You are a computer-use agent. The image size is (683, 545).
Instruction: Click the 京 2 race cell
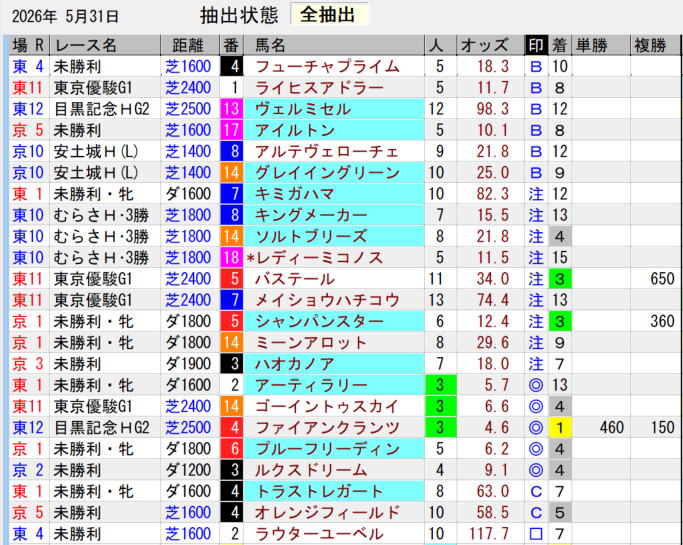[28, 471]
